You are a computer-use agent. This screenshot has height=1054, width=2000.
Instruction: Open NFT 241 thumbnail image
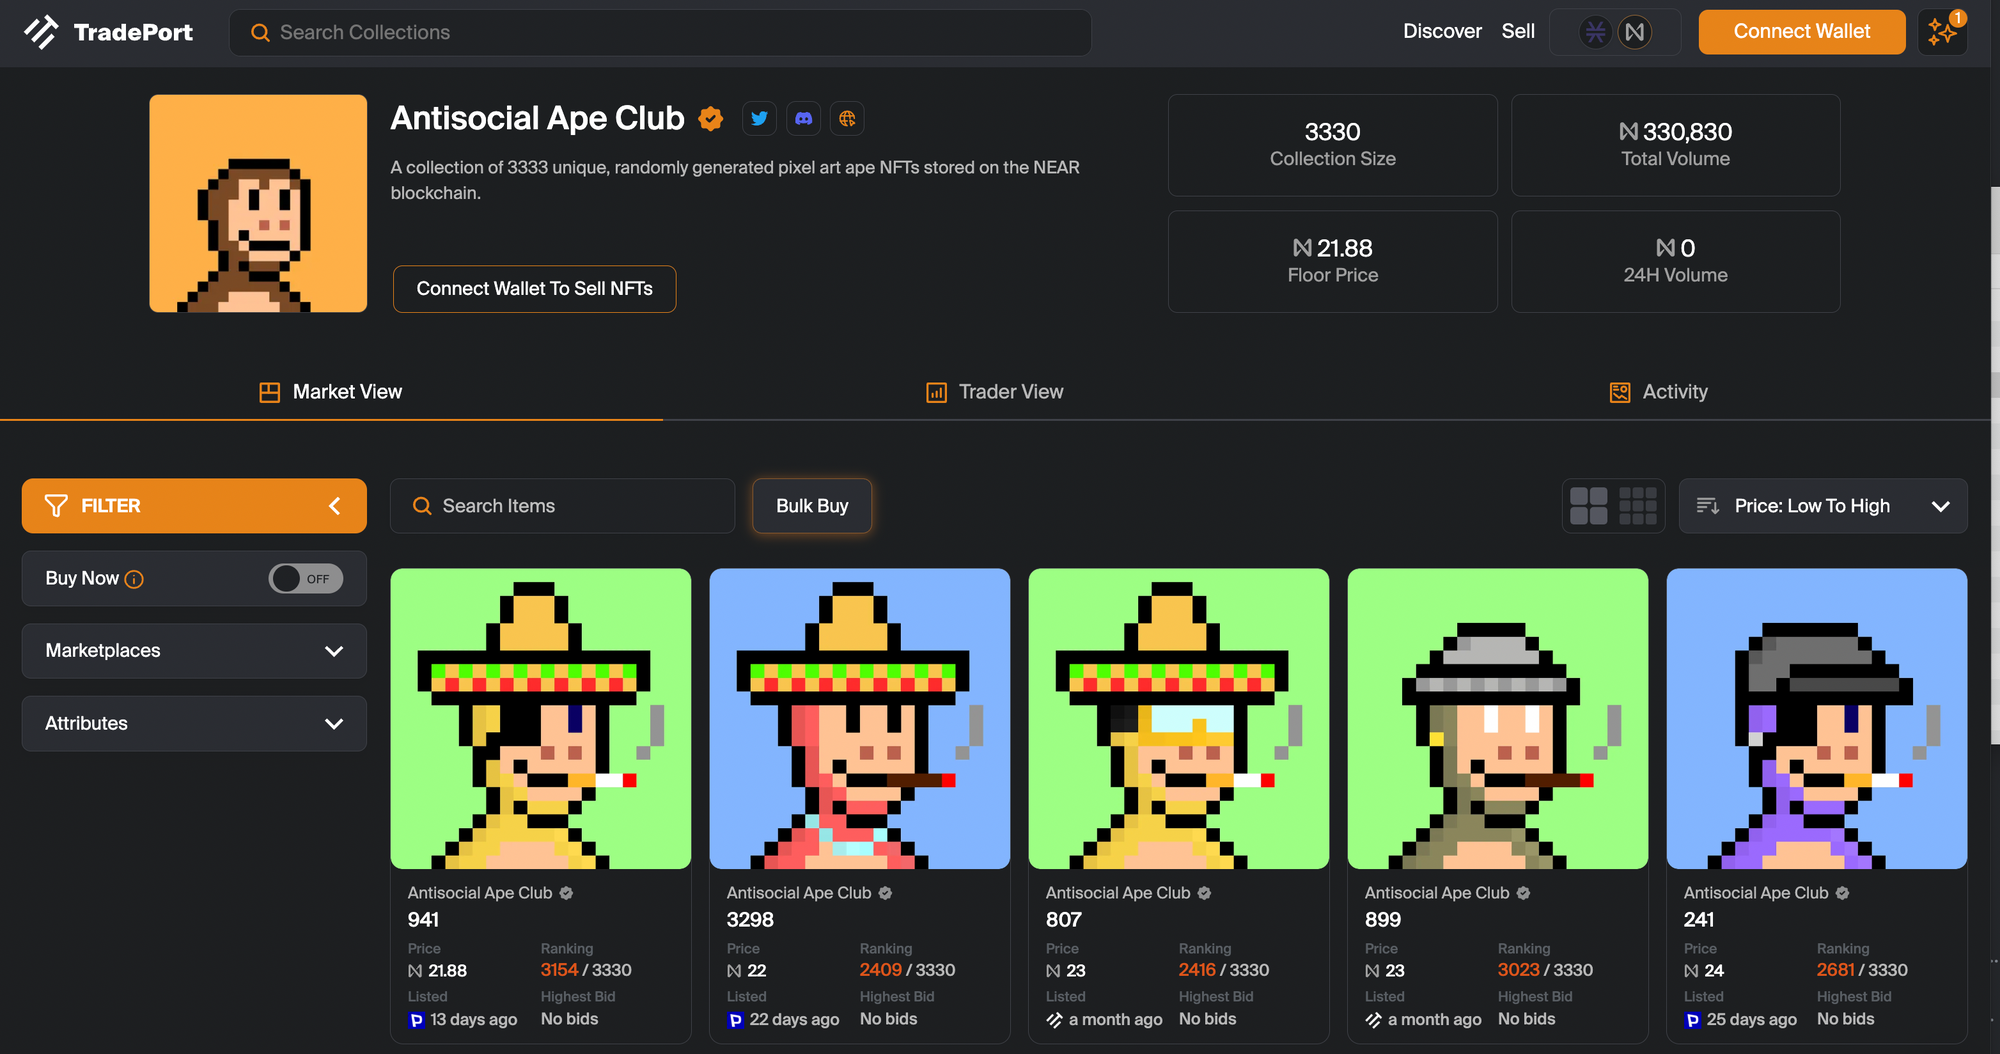click(x=1817, y=719)
